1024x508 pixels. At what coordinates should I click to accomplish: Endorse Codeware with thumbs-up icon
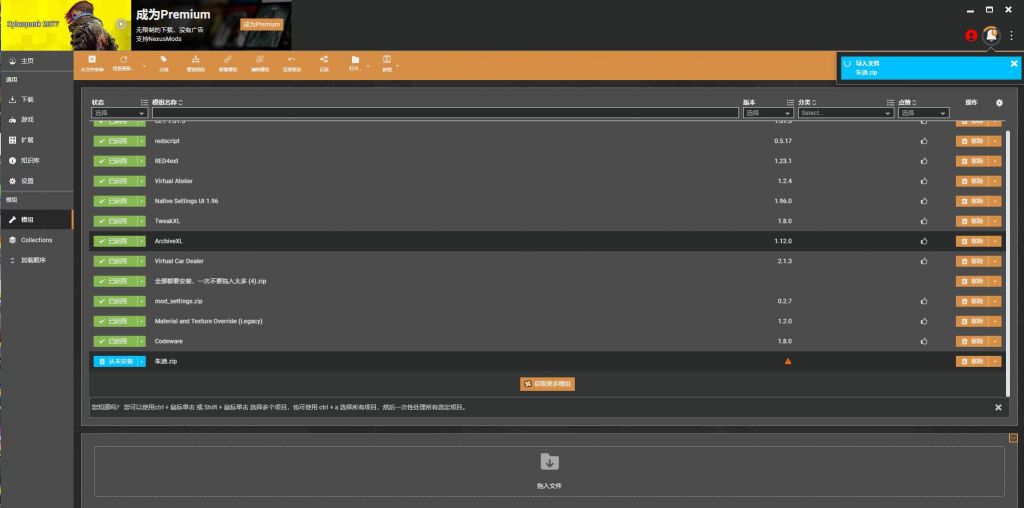pyautogui.click(x=924, y=341)
